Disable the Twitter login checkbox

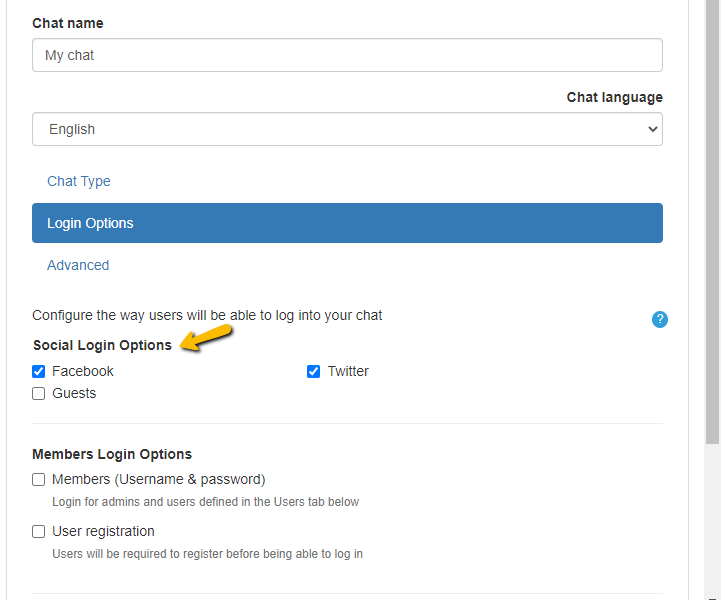coord(314,371)
